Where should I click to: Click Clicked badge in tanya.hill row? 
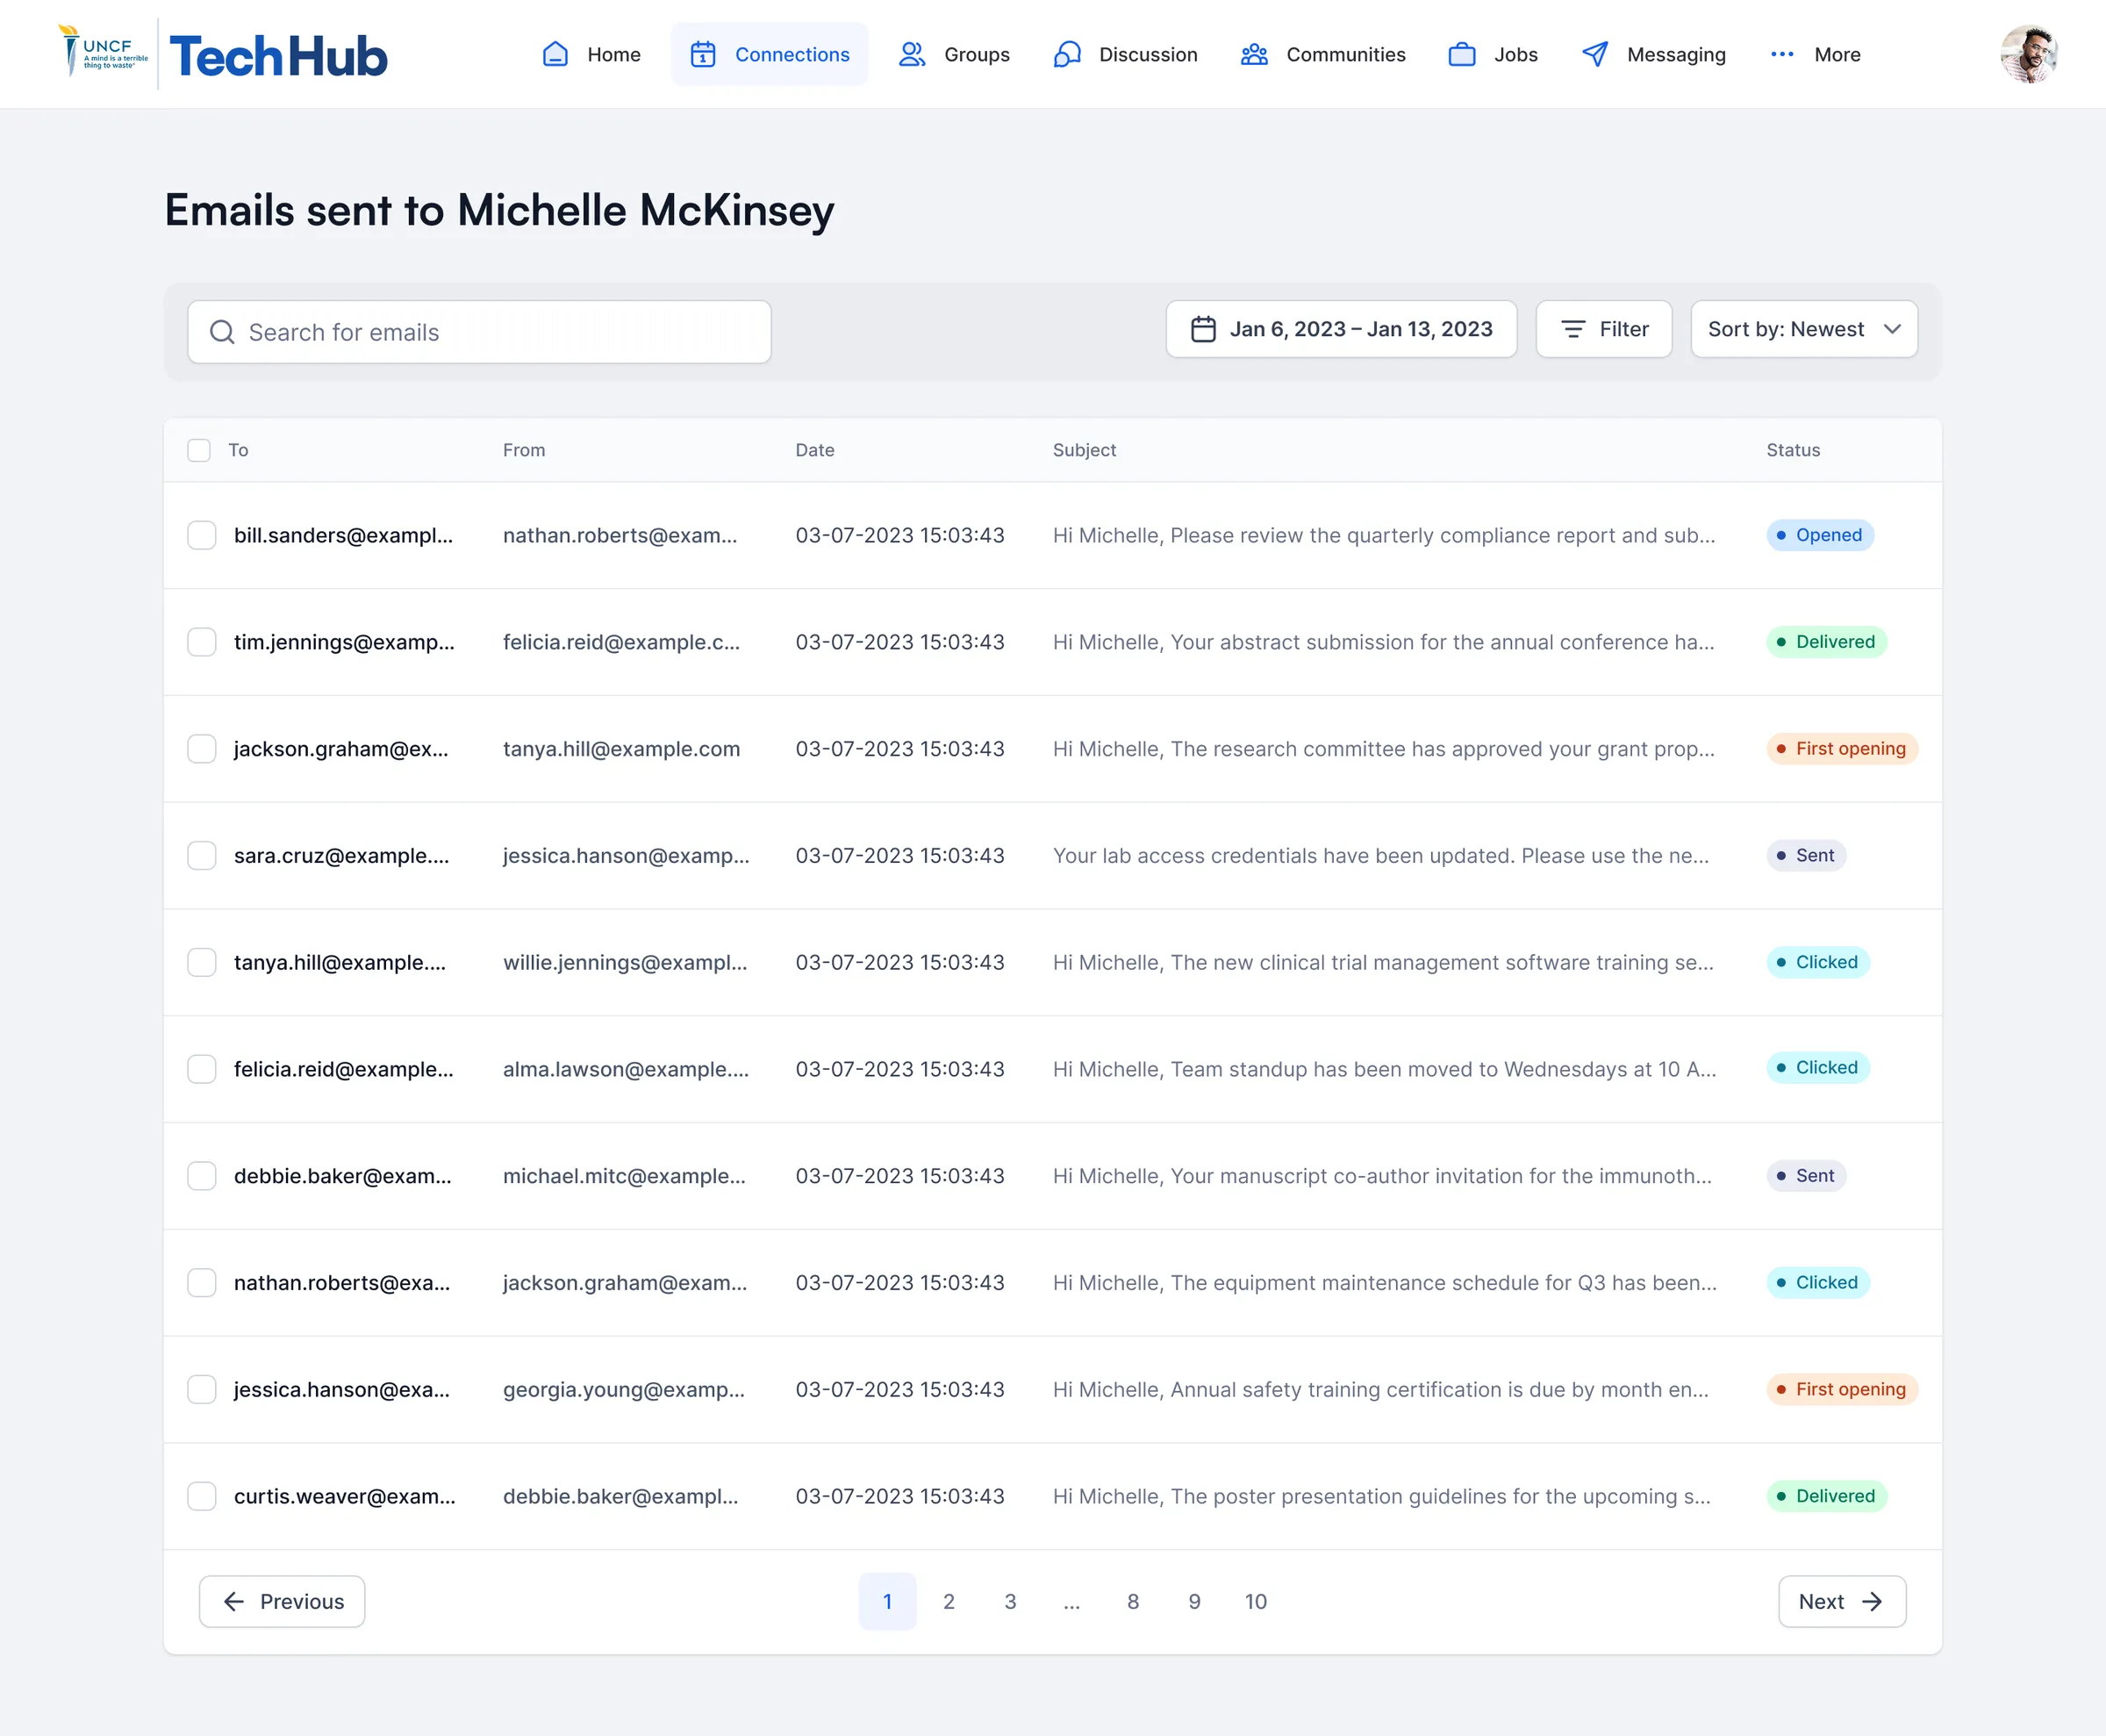pyautogui.click(x=1818, y=962)
